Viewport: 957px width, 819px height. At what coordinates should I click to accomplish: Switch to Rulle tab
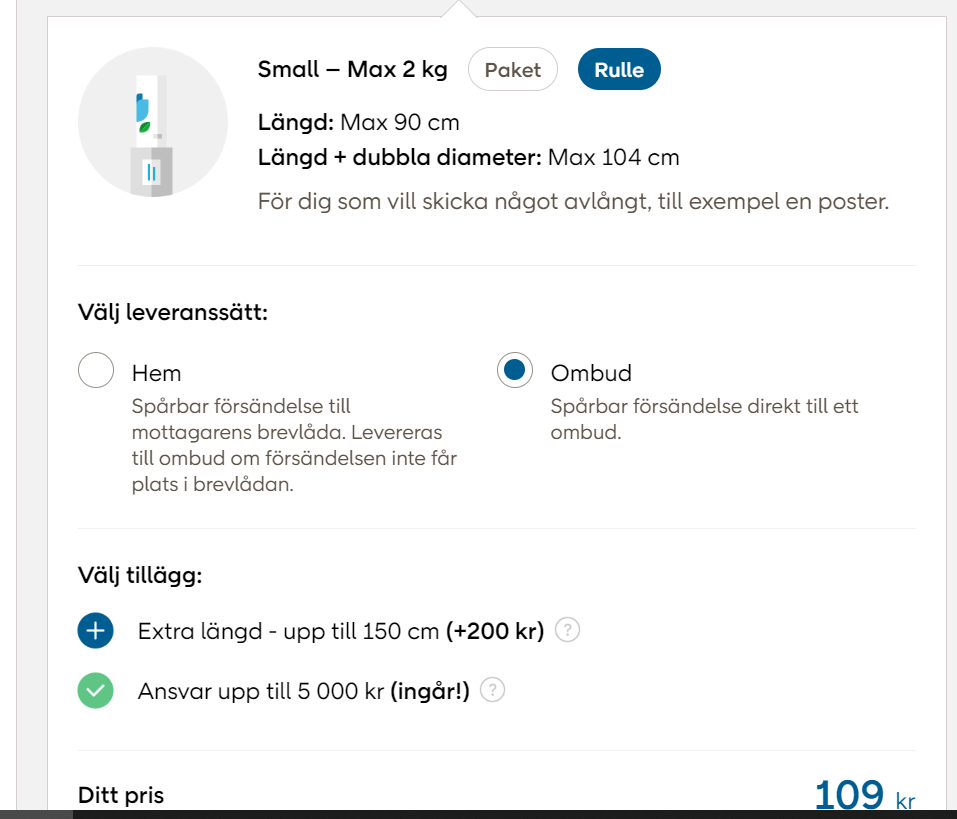pos(619,70)
